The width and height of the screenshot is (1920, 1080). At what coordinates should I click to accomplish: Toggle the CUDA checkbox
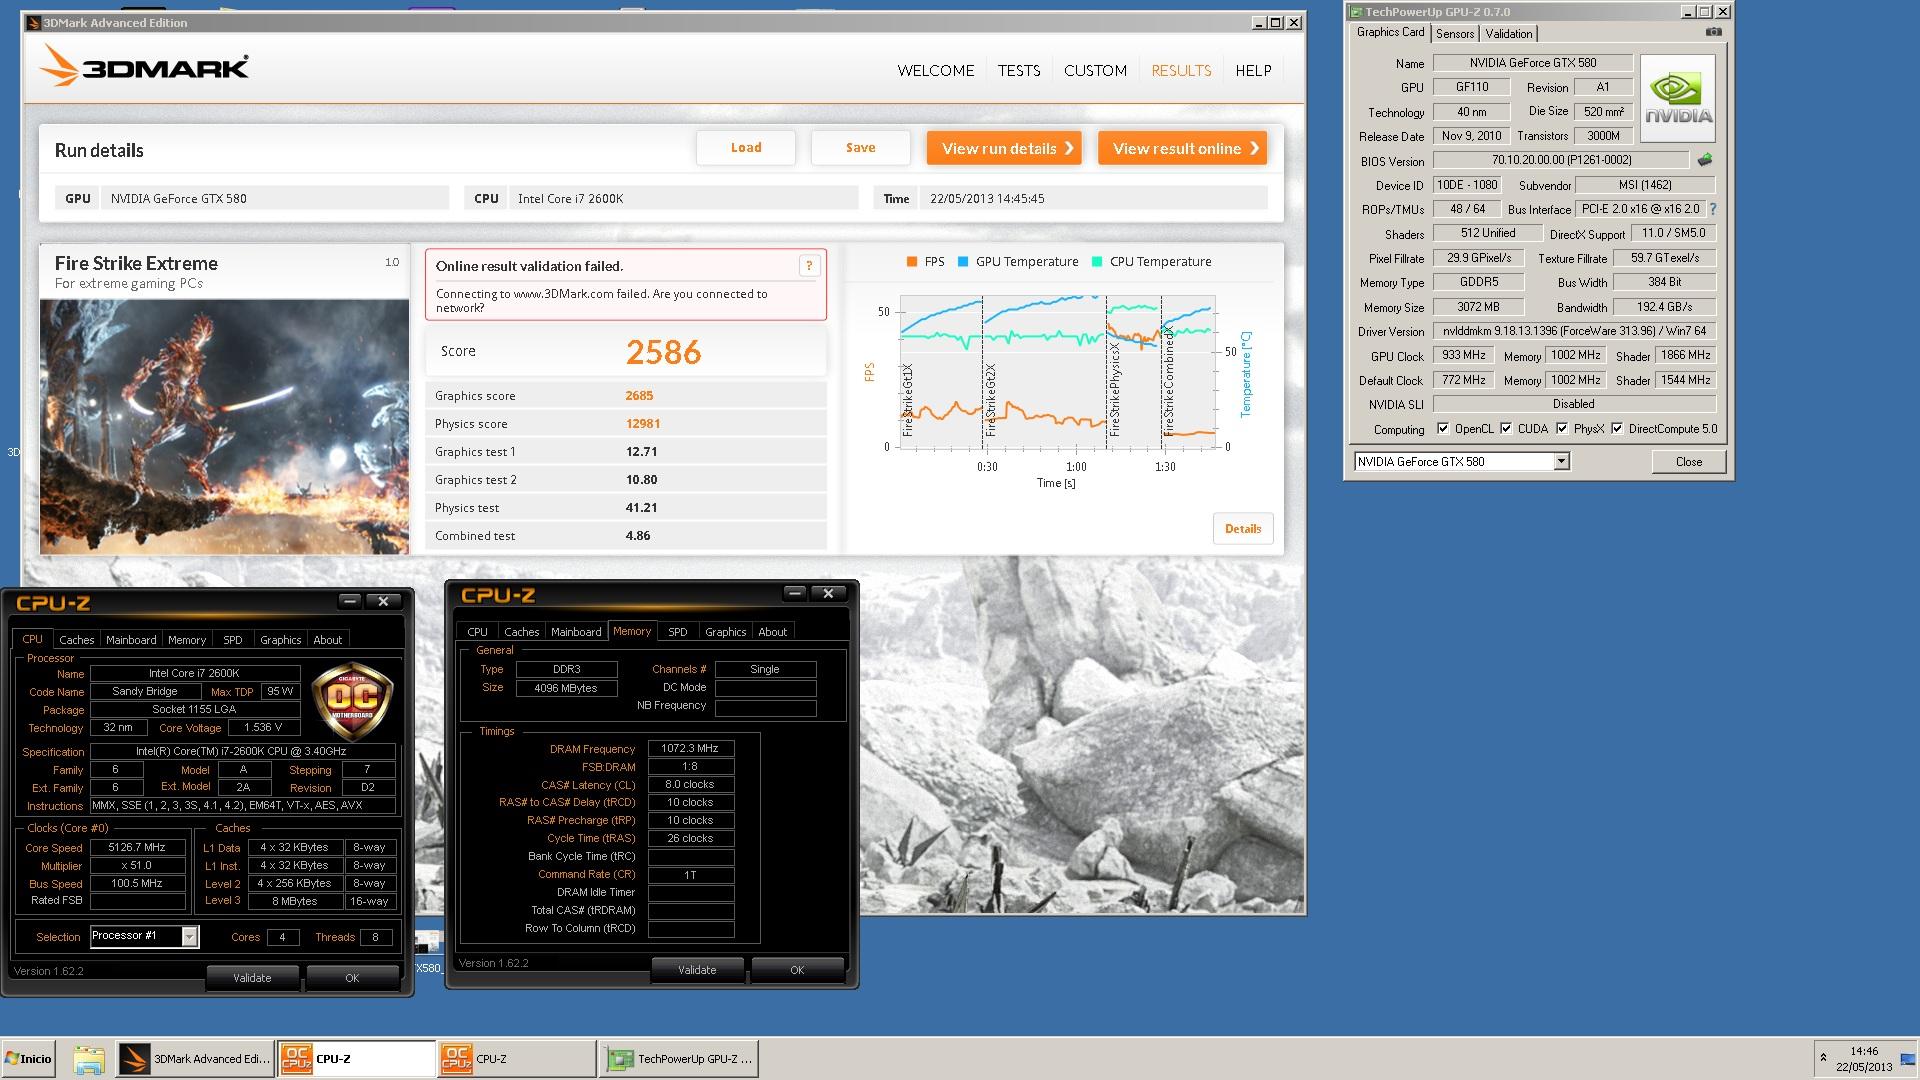click(1506, 428)
